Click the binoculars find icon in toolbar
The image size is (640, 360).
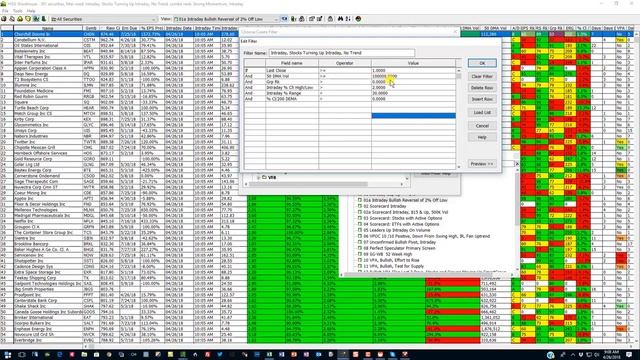340,19
